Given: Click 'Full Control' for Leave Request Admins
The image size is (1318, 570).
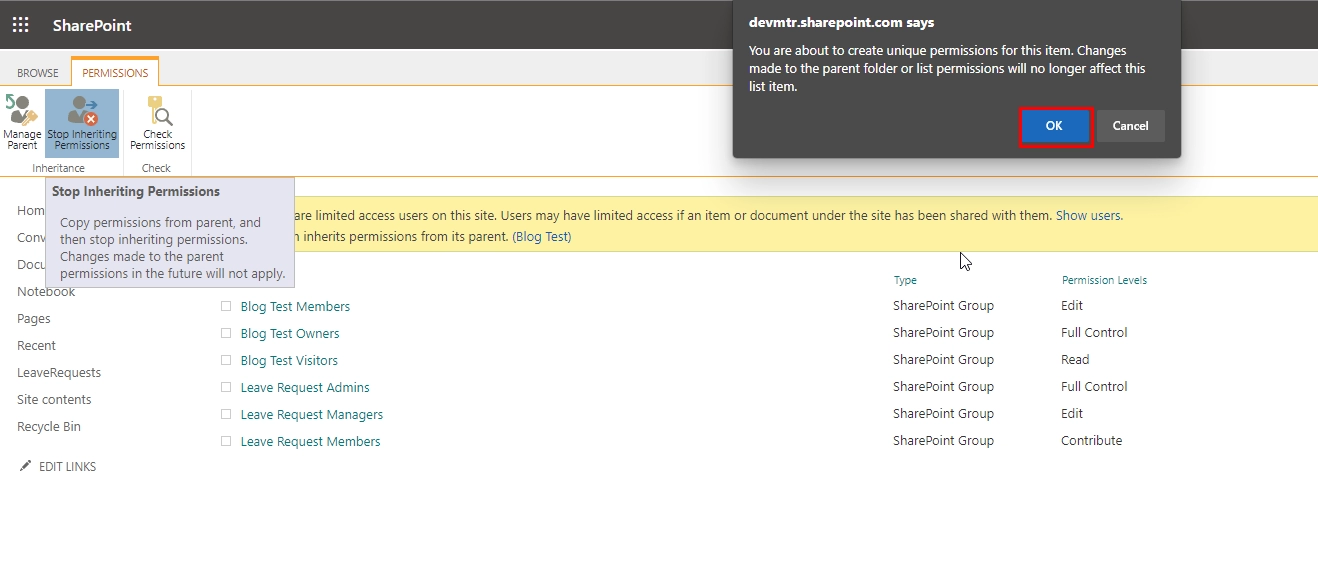Looking at the screenshot, I should pos(1094,386).
